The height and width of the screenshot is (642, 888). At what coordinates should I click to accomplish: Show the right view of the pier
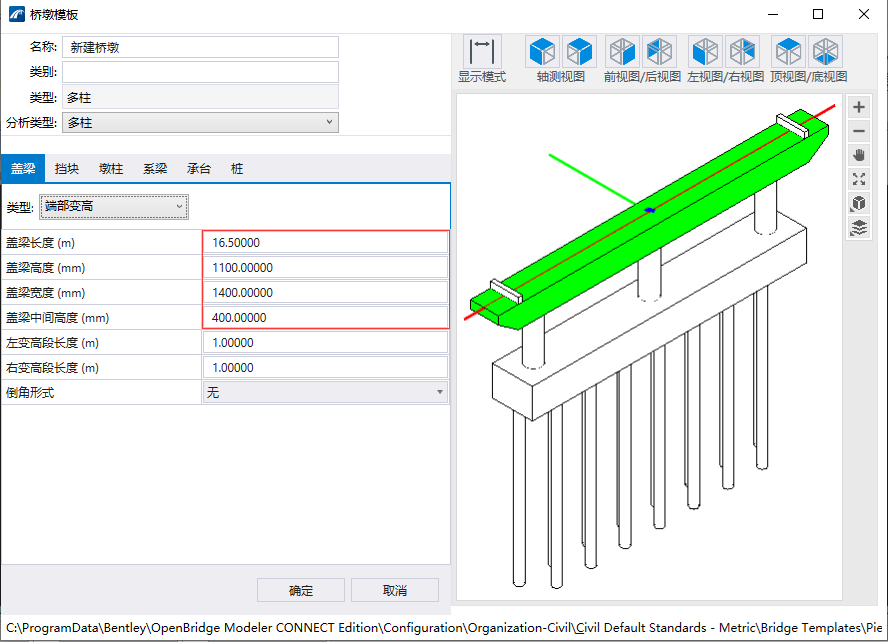[x=742, y=51]
